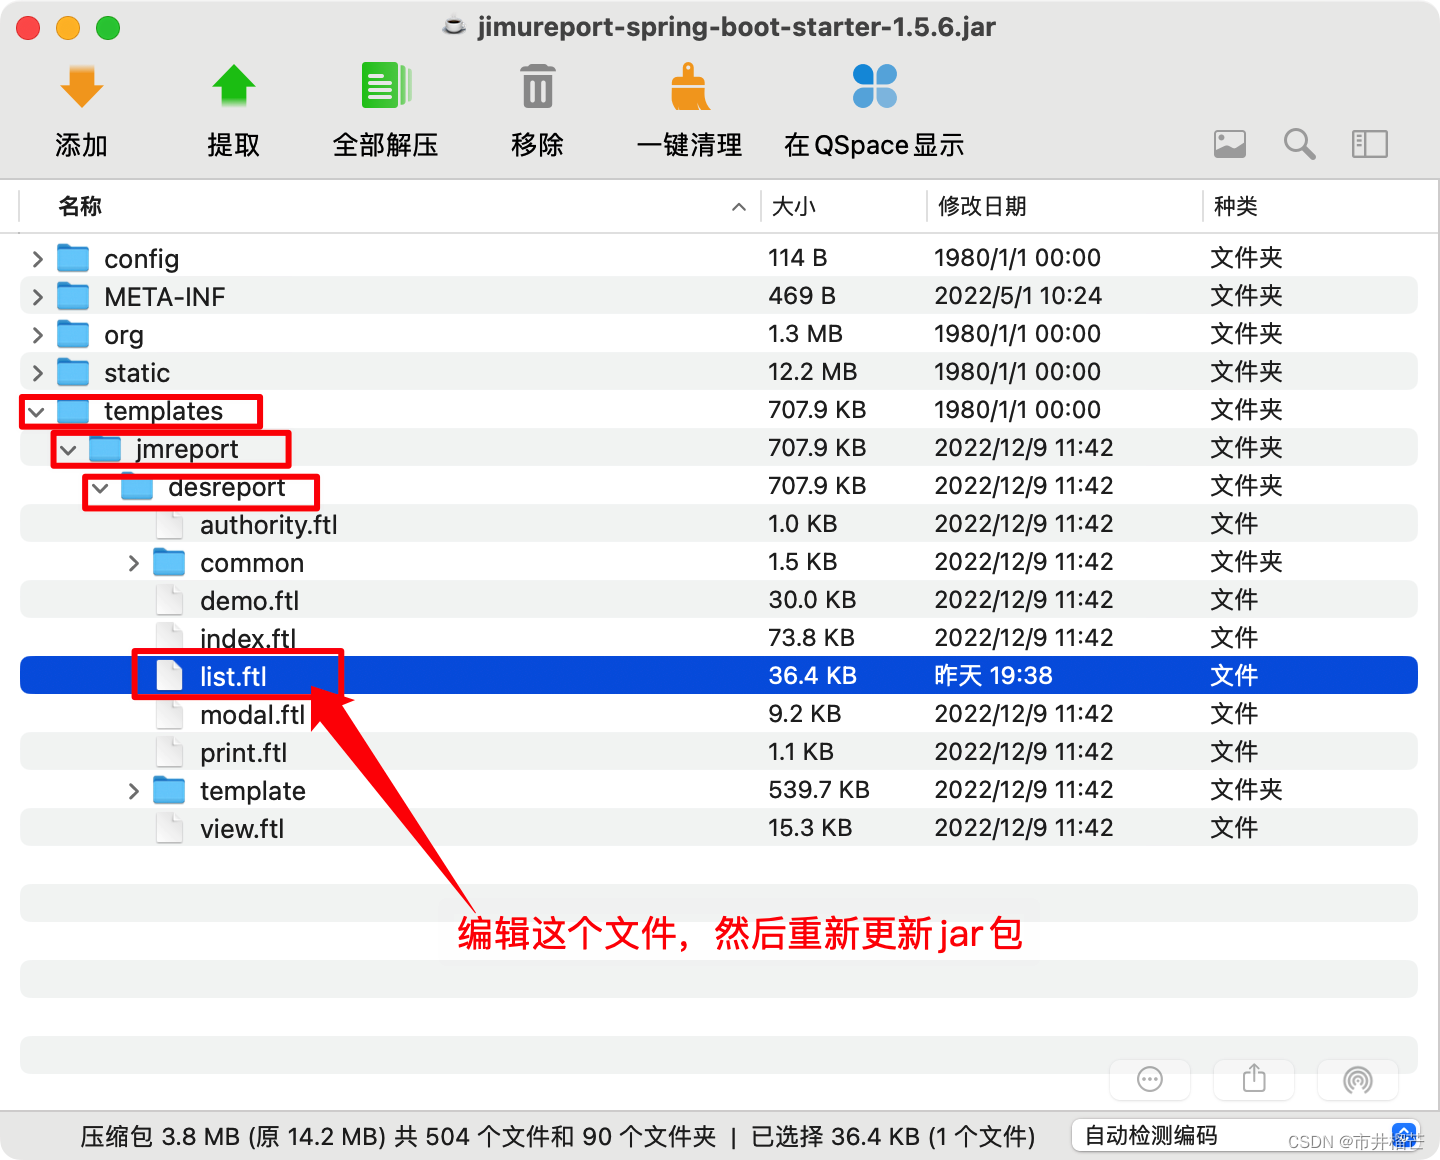Click the authority.ftl file icon
This screenshot has height=1160, width=1440.
[170, 524]
